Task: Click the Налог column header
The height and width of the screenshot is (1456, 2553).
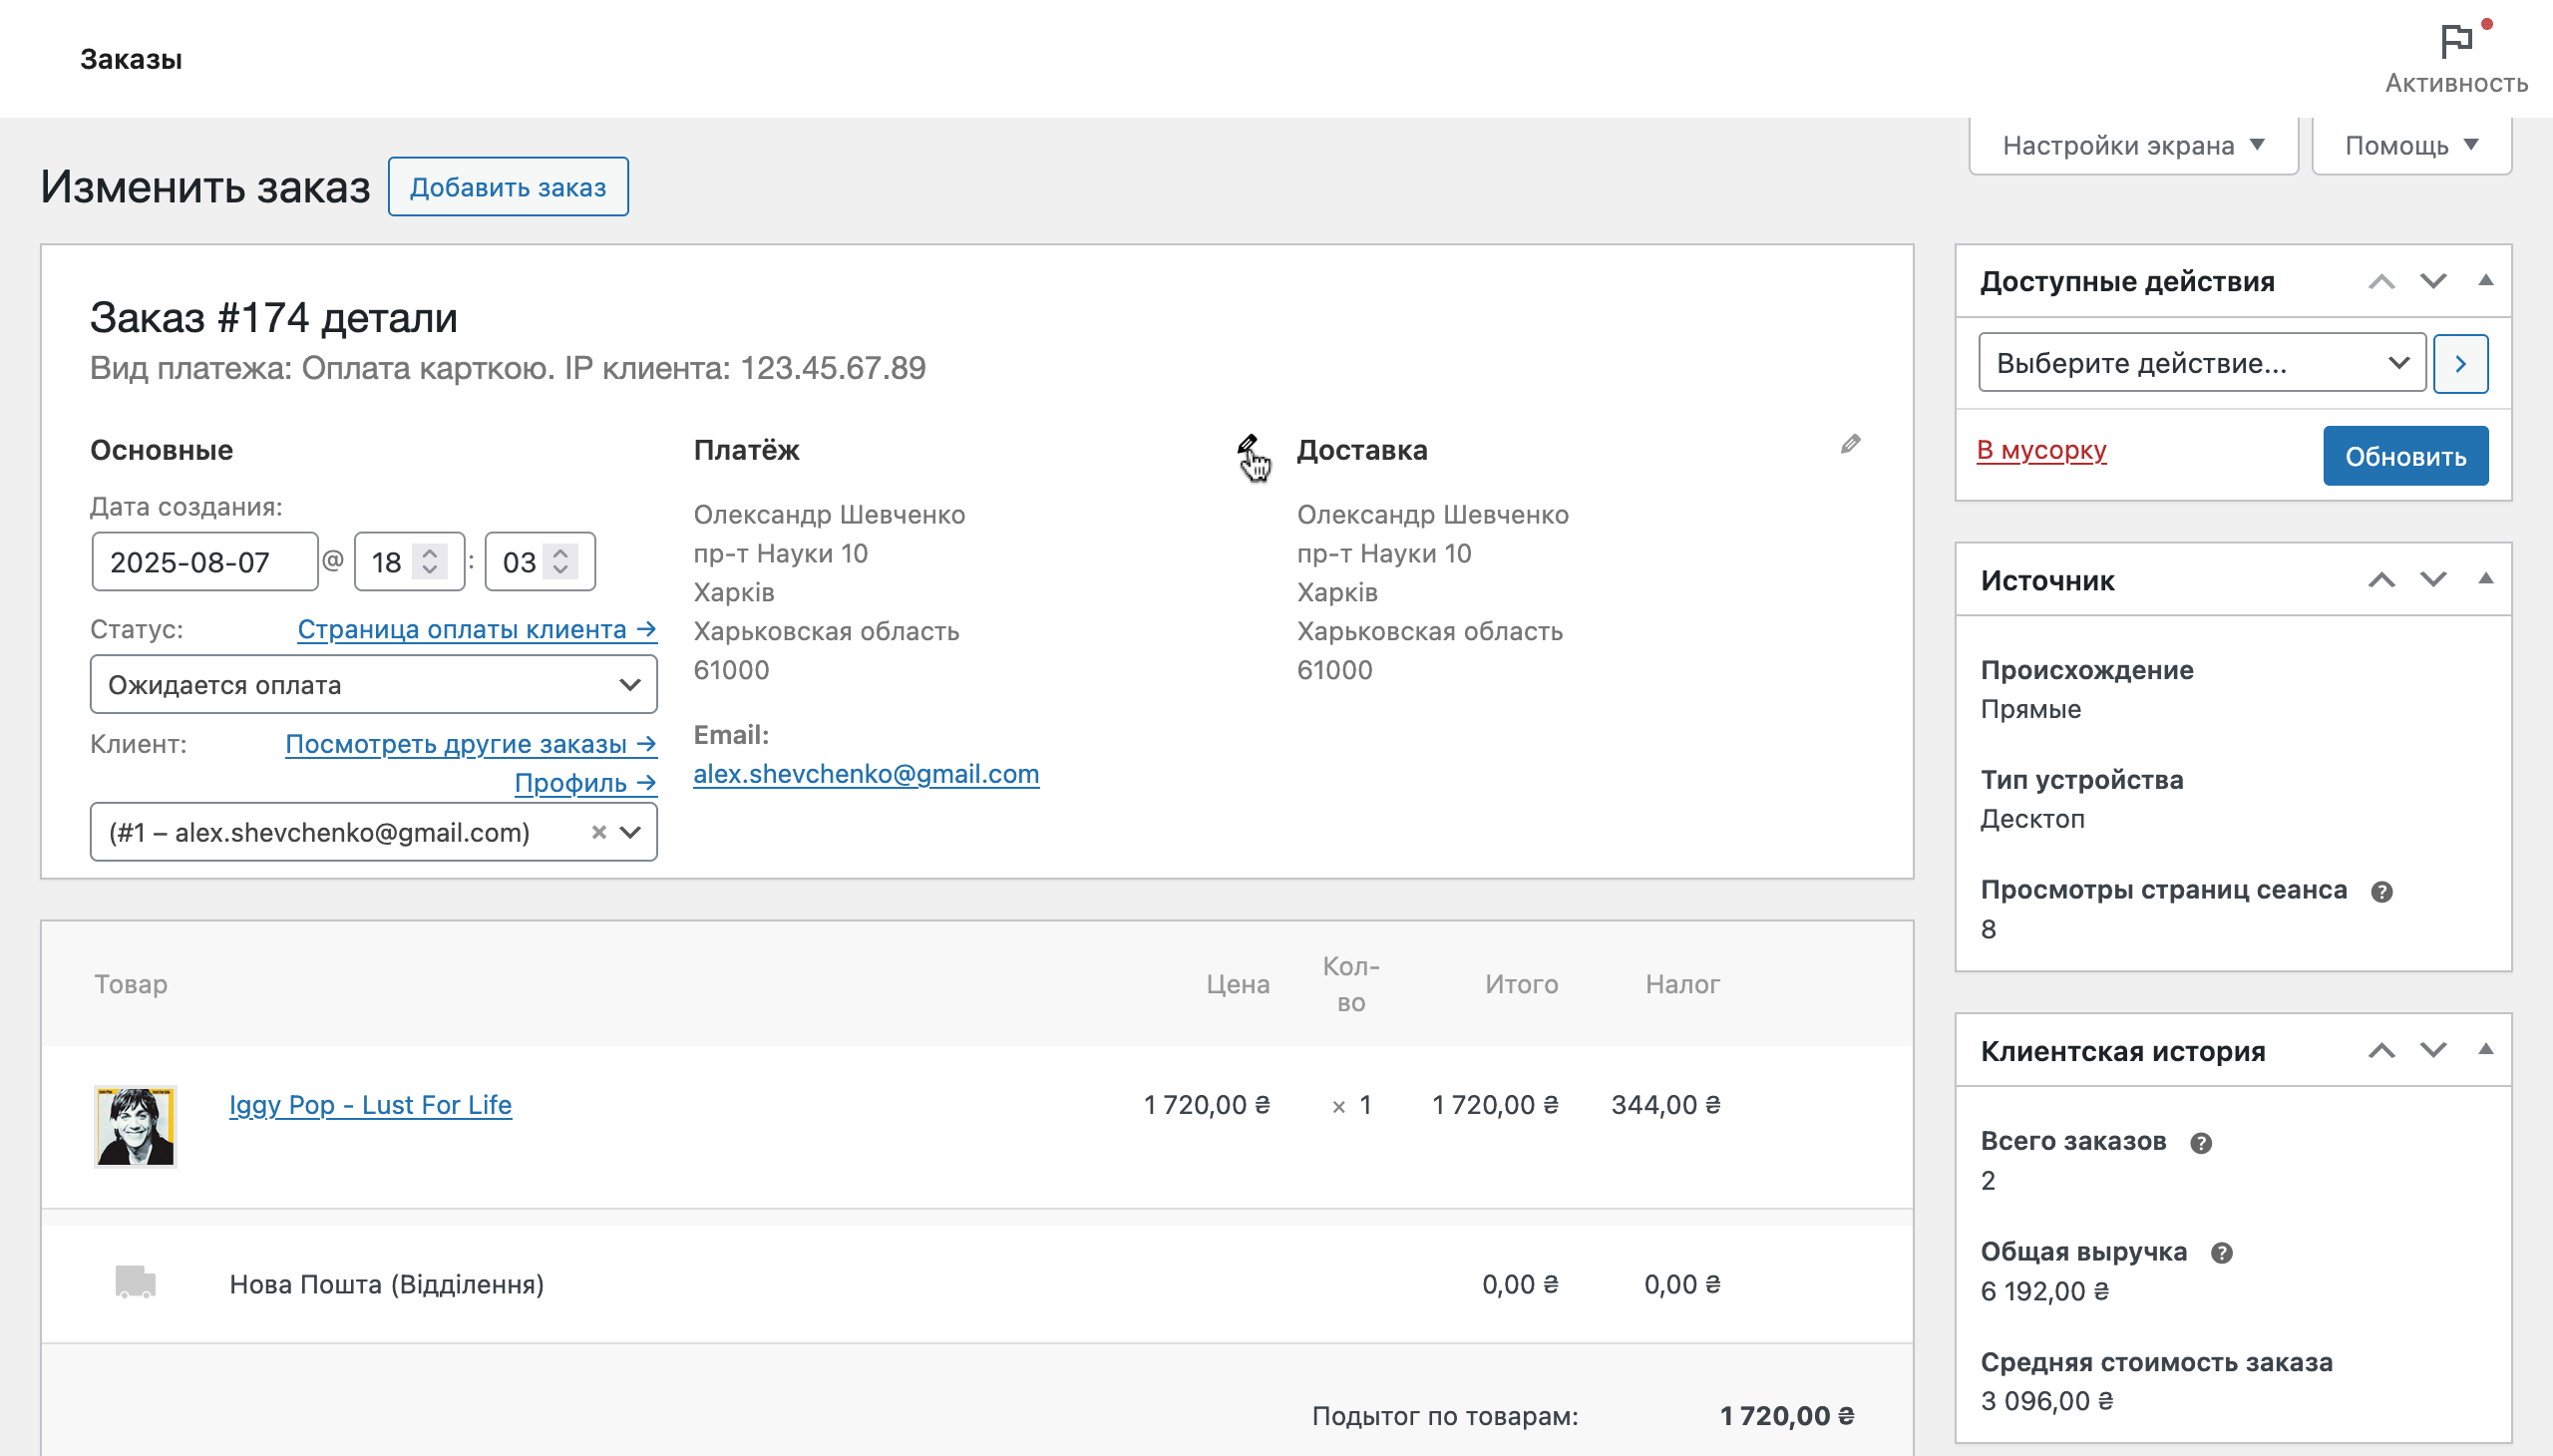Action: (x=1683, y=984)
